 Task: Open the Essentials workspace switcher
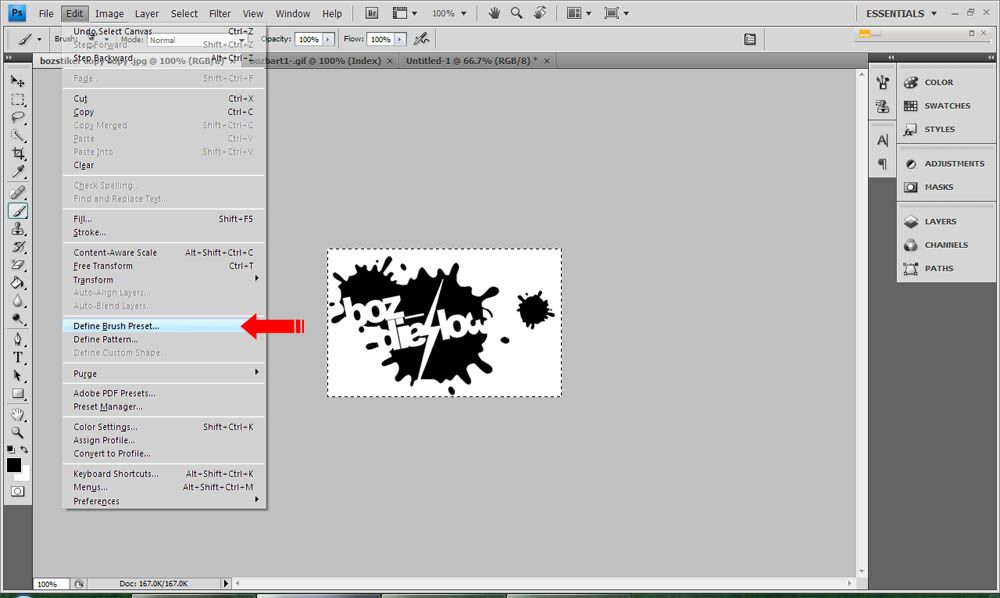[x=901, y=13]
